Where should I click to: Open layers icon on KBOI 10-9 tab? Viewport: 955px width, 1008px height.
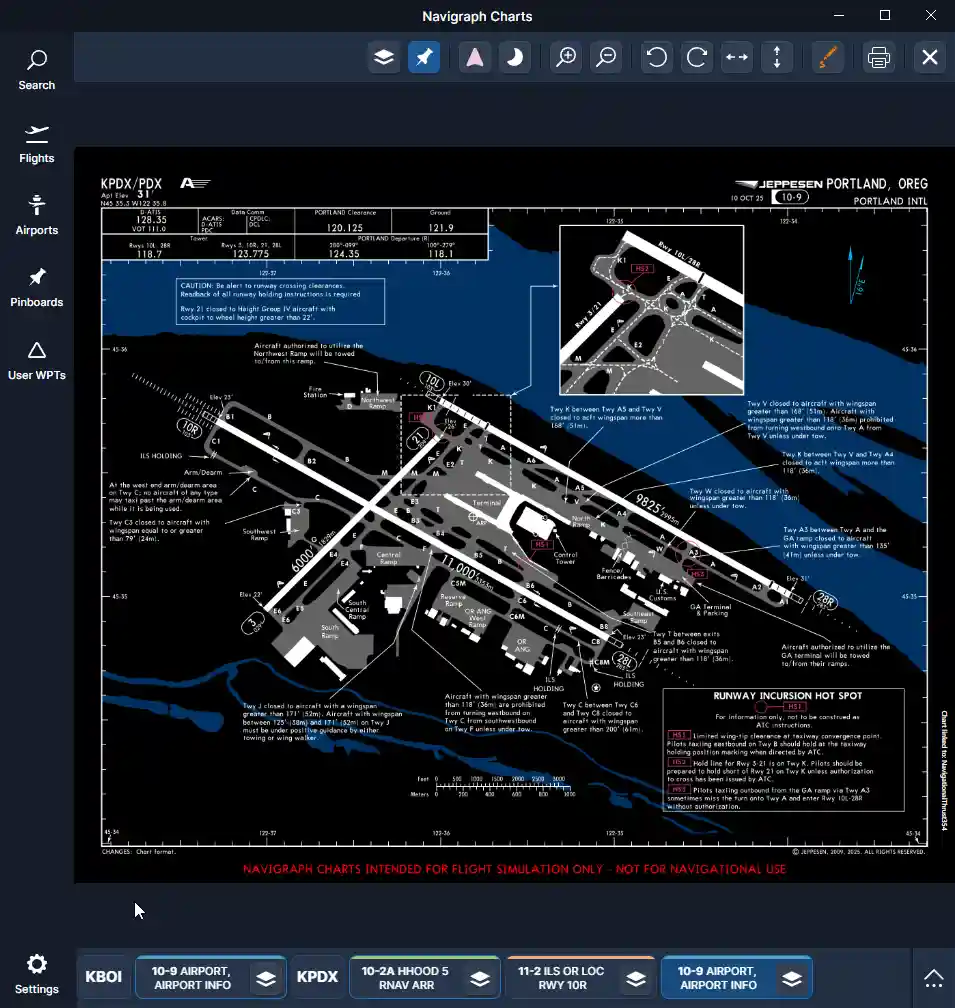[266, 978]
